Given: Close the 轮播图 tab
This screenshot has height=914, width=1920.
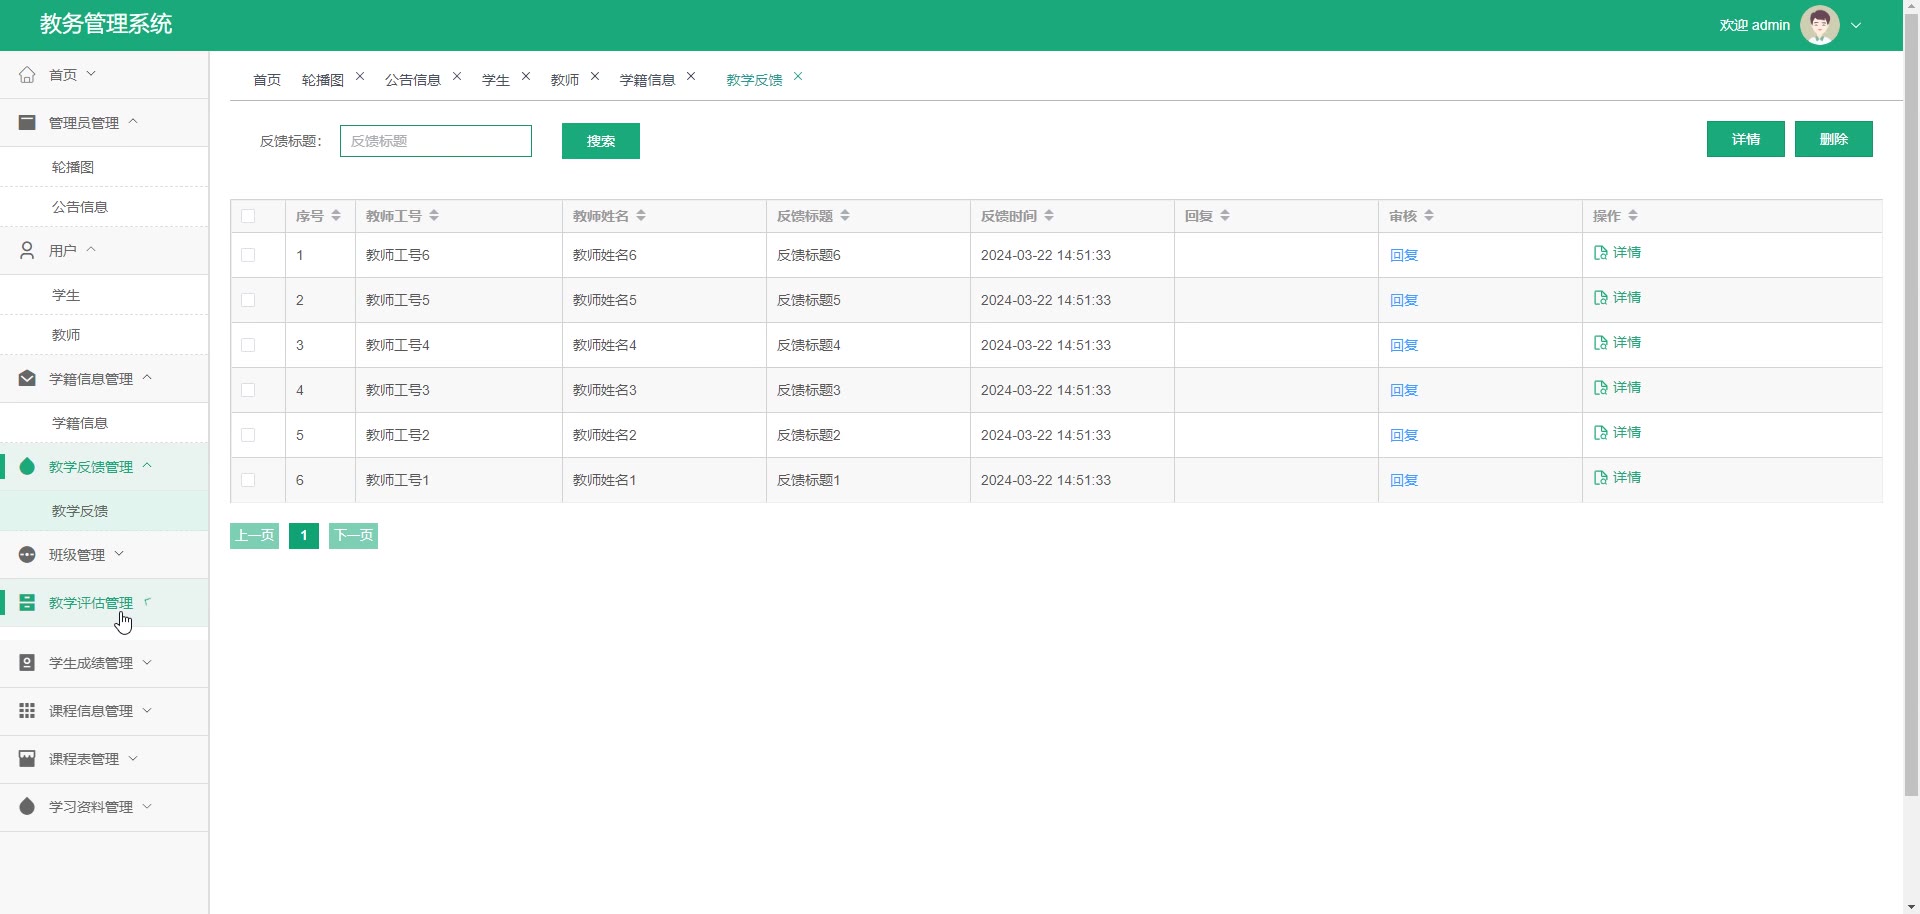Looking at the screenshot, I should point(360,77).
